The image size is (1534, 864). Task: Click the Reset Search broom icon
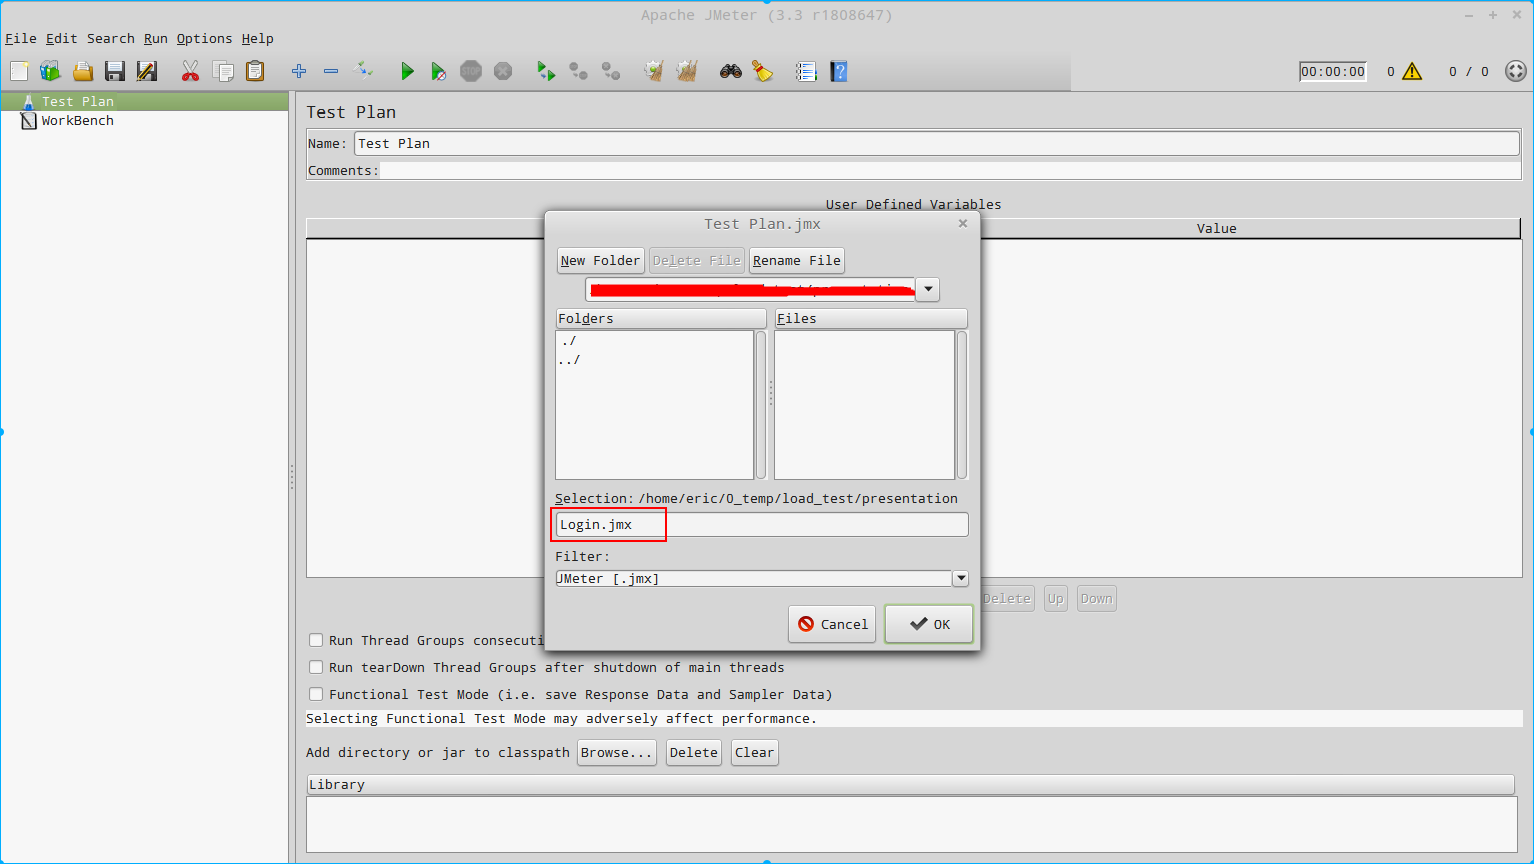(x=763, y=71)
